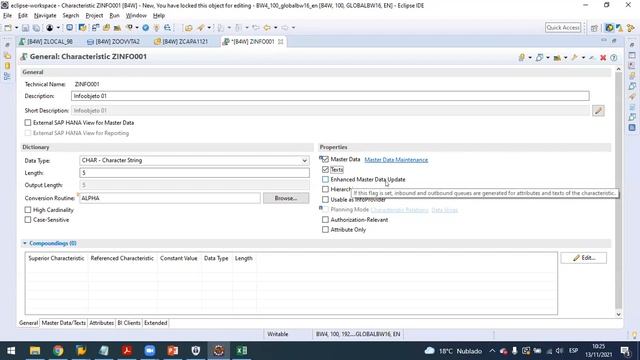The height and width of the screenshot is (360, 640).
Task: Open the Open Perspective icon near Quick Access
Action: click(x=594, y=28)
